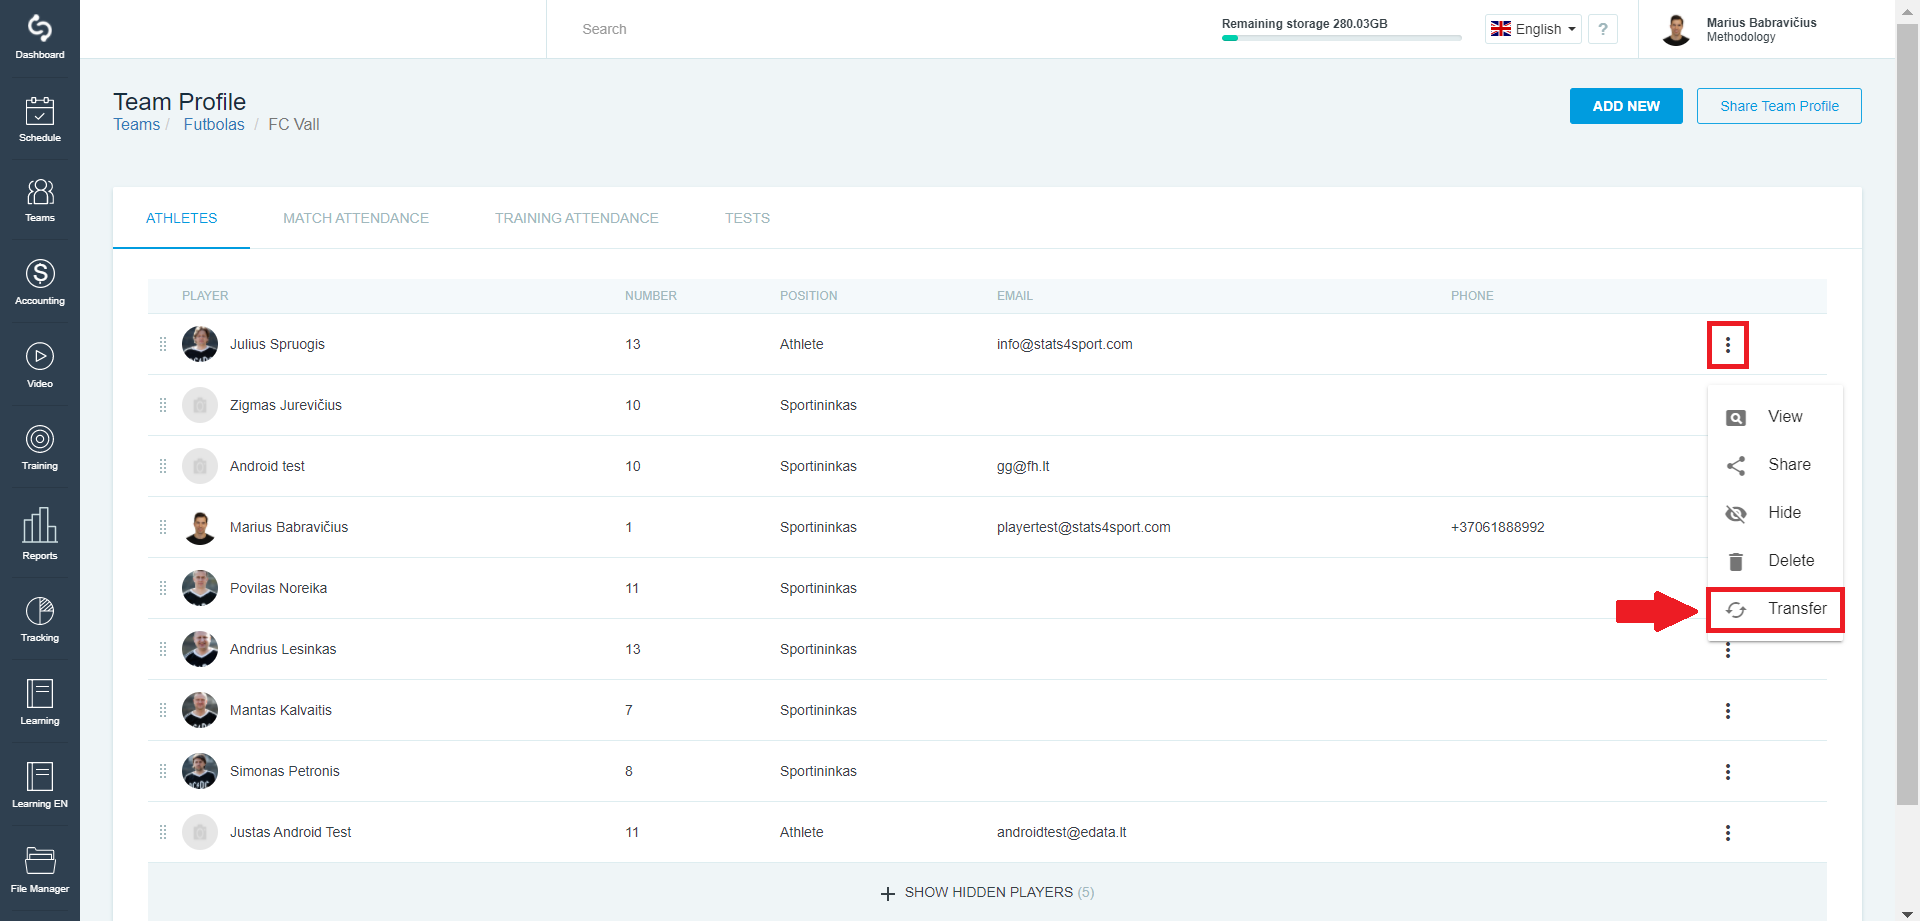Click Share Team Profile button
The height and width of the screenshot is (921, 1920).
click(1779, 106)
